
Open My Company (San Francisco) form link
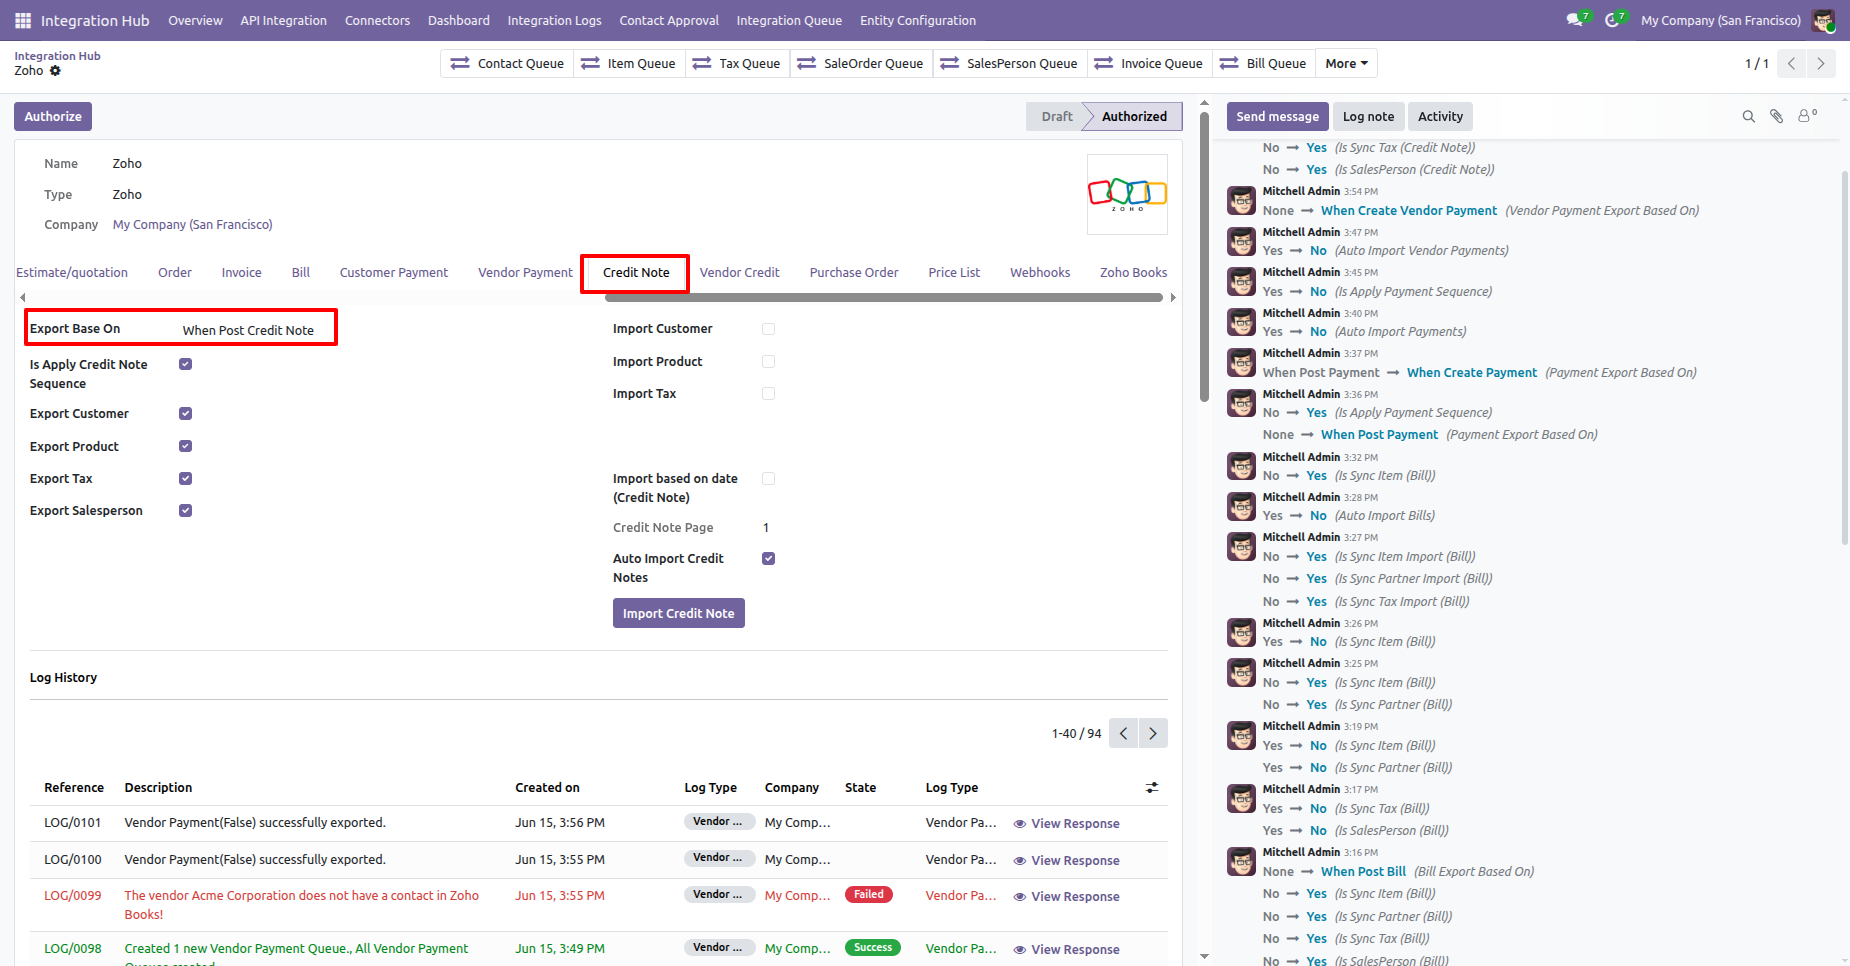click(x=192, y=225)
